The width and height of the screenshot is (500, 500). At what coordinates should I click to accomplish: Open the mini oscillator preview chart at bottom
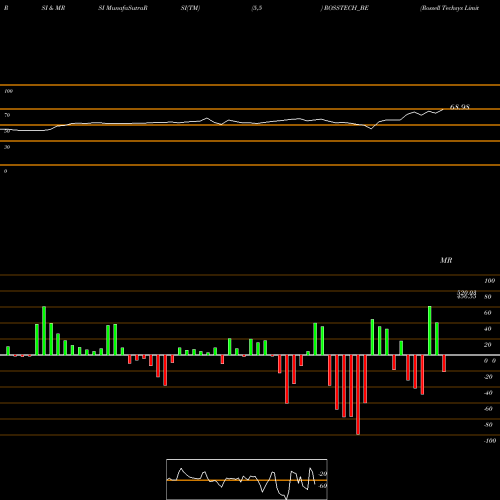247,479
